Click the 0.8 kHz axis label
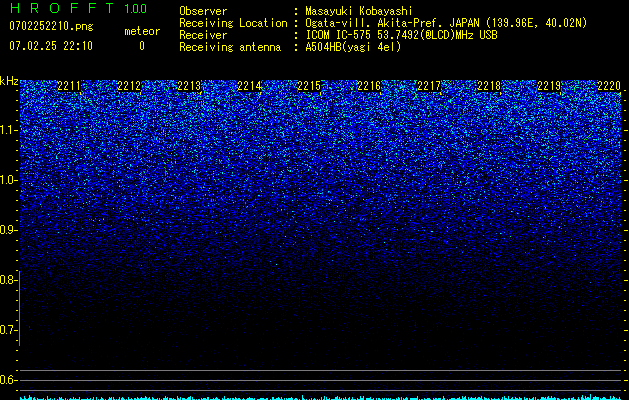Screen dimensions: 629x400 point(8,280)
